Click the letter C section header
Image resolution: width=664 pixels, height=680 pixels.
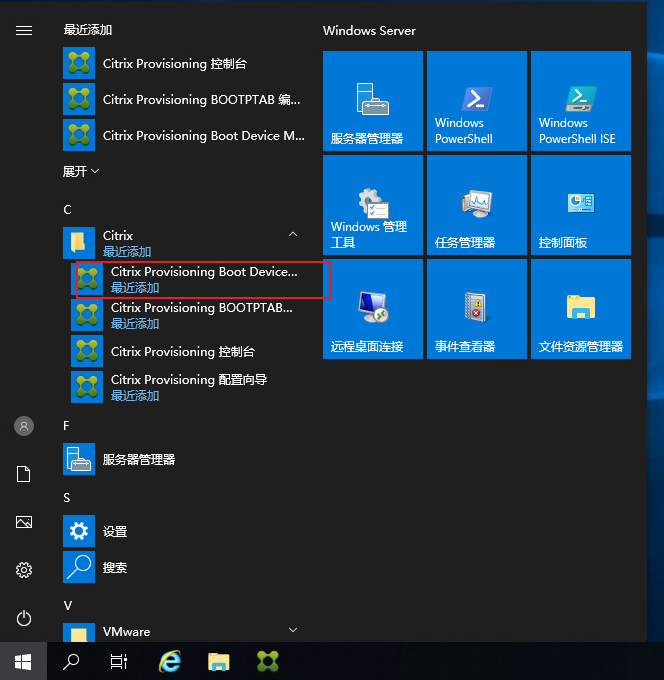(x=68, y=209)
